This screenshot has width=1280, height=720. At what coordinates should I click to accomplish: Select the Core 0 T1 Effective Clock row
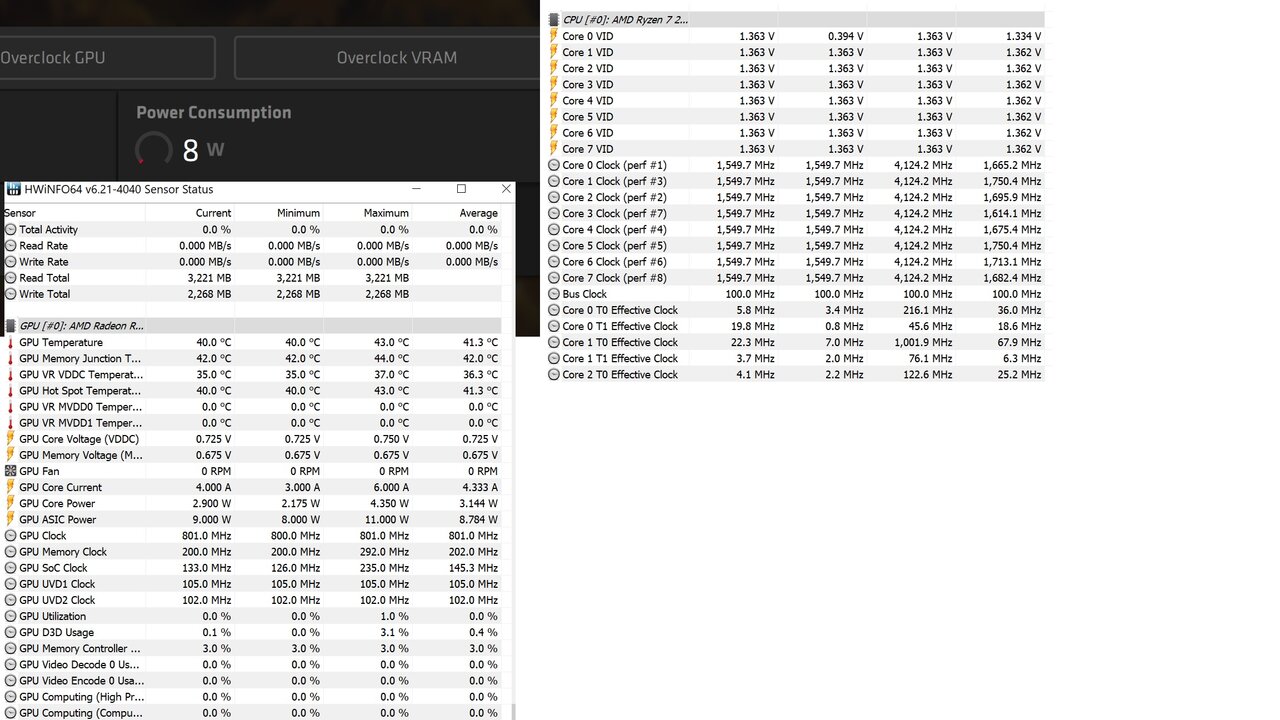[795, 326]
